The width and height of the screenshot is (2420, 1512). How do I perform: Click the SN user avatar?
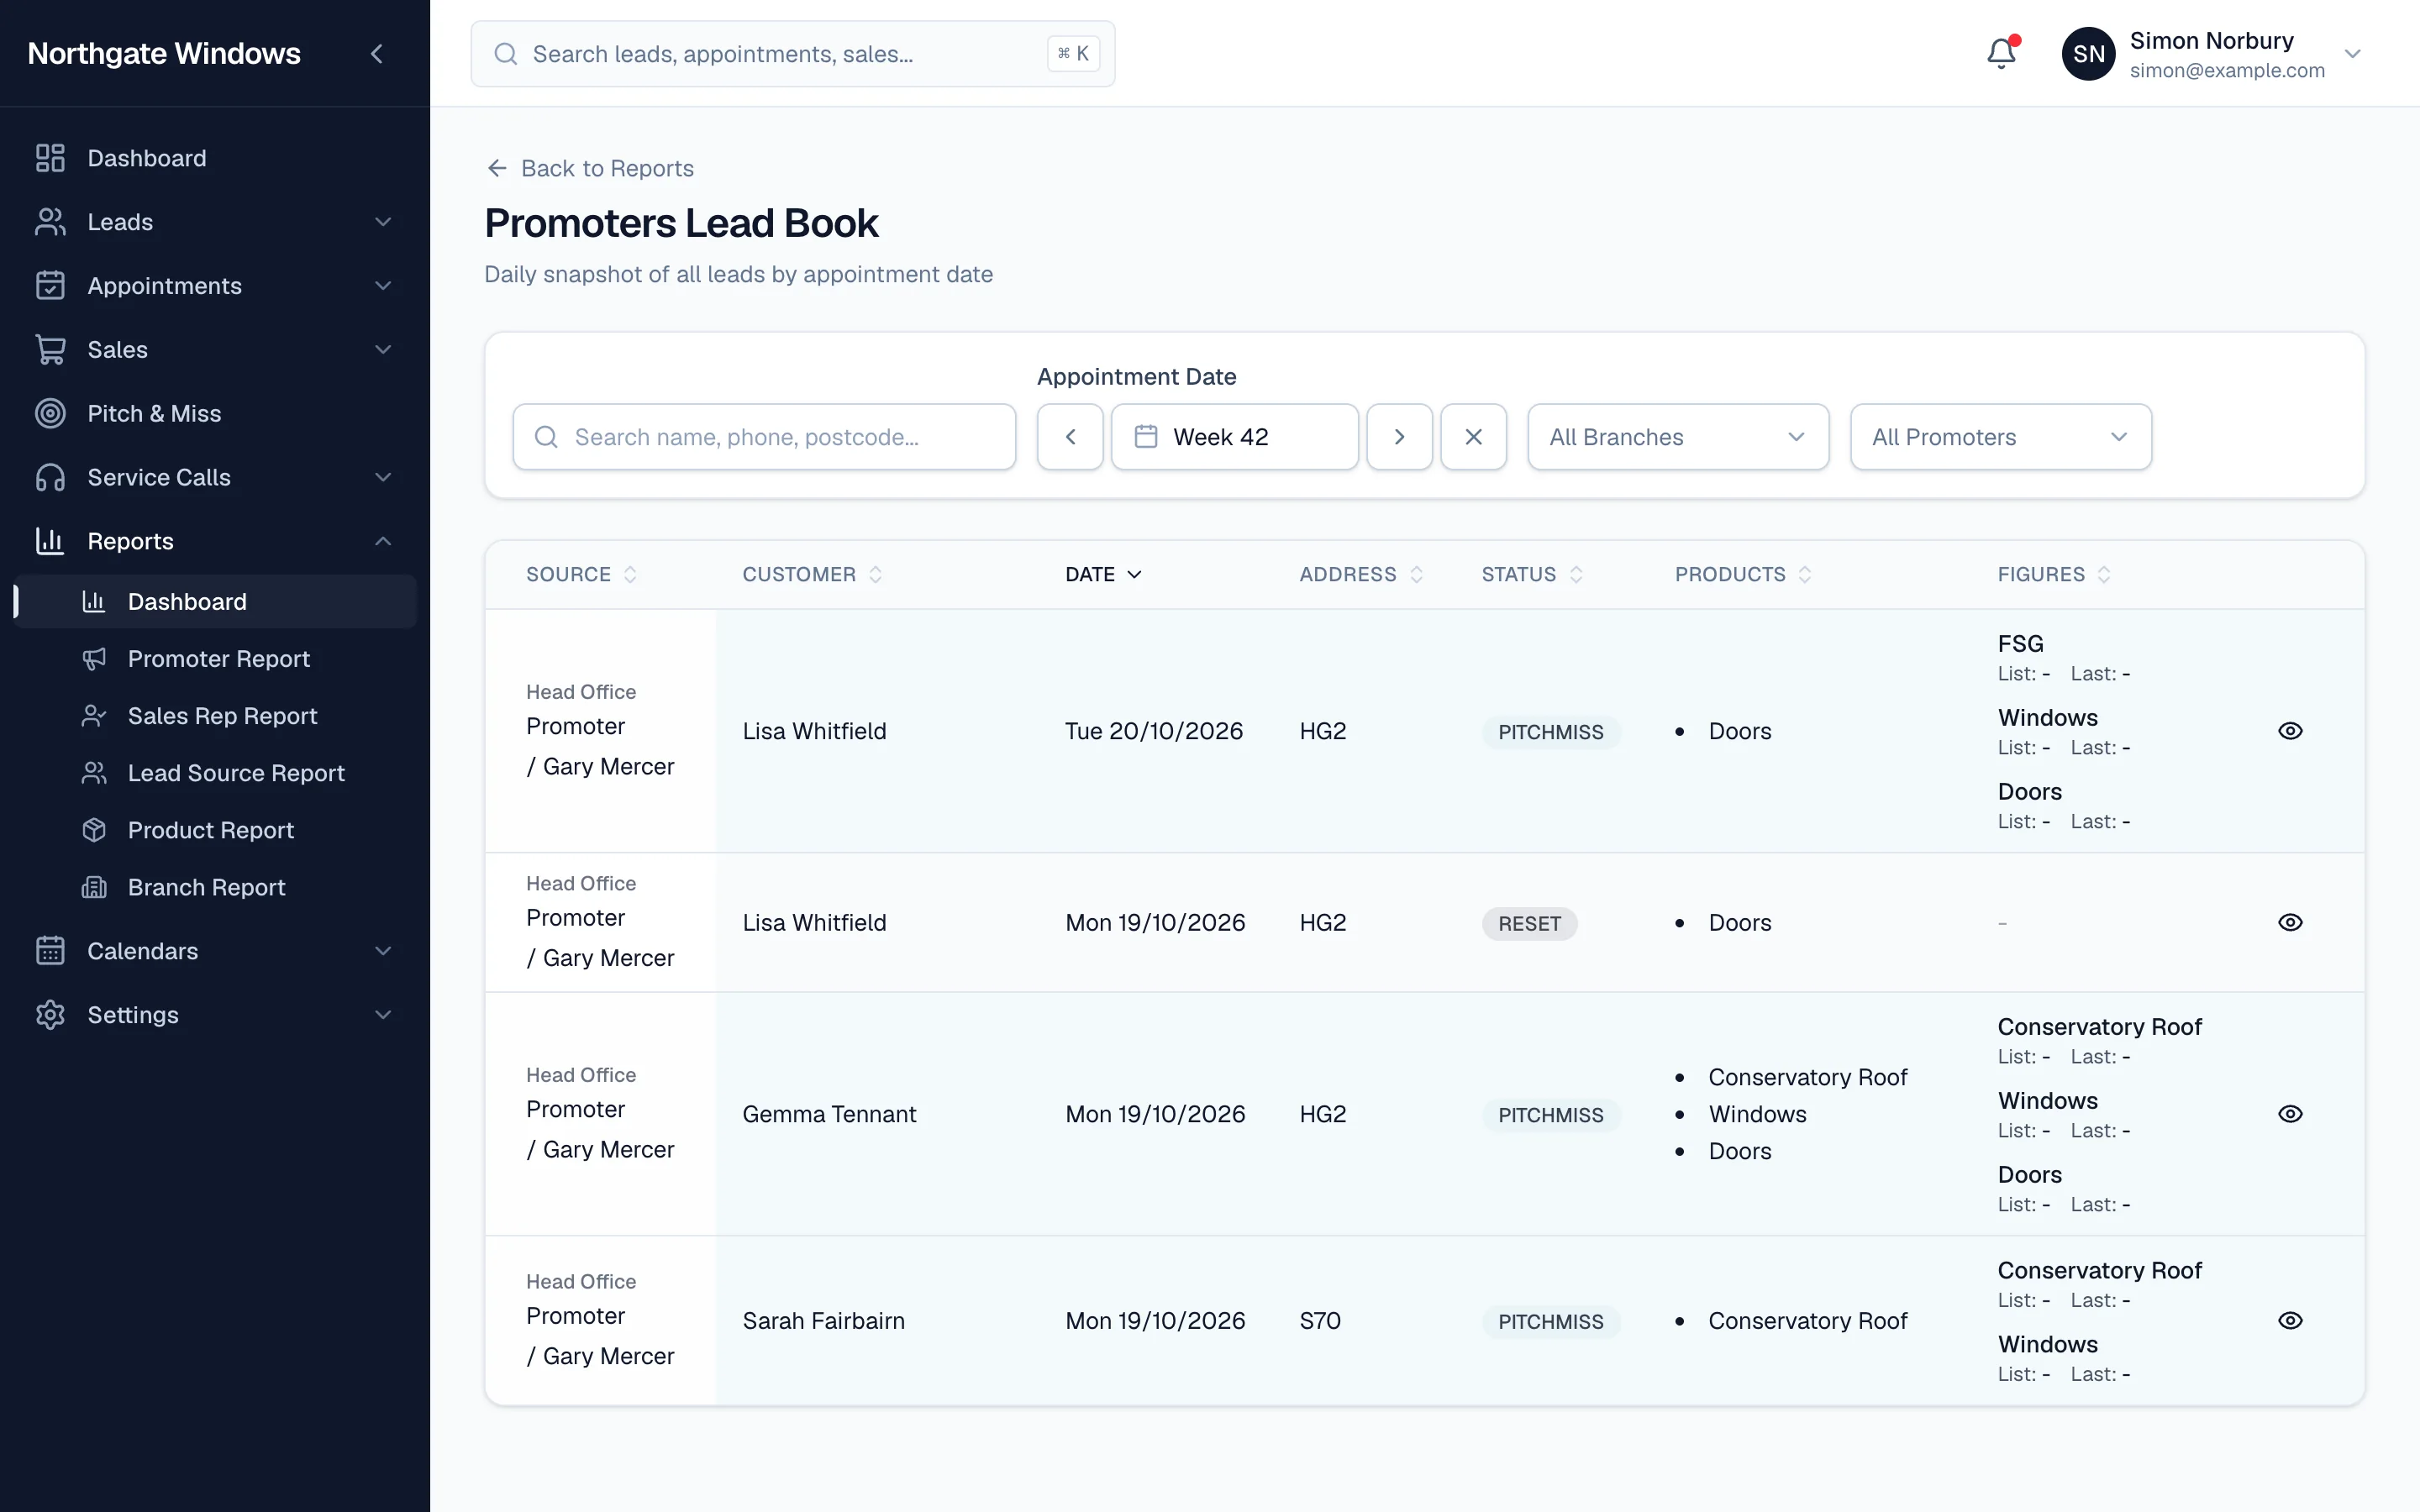(x=2088, y=54)
